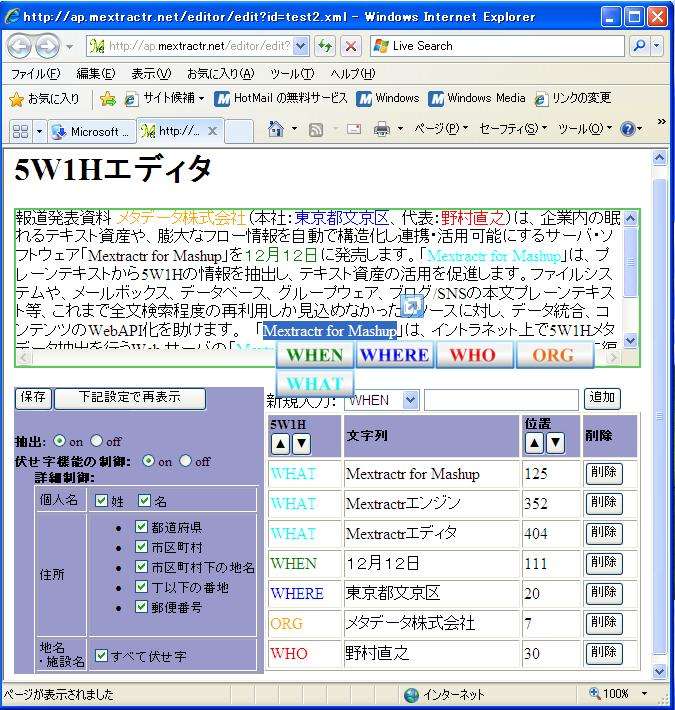Click the Stop loading X icon
675x710 pixels.
[x=350, y=46]
